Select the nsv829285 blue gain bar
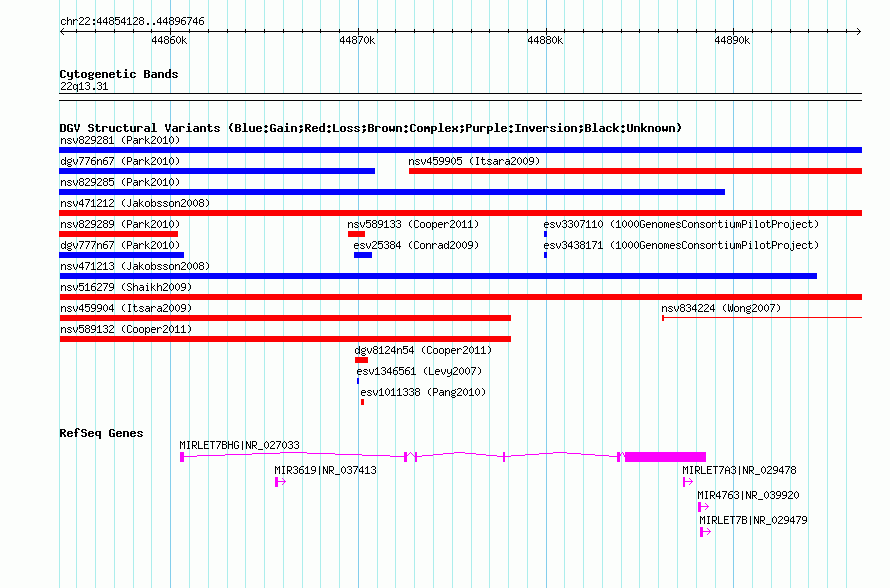 tap(392, 192)
